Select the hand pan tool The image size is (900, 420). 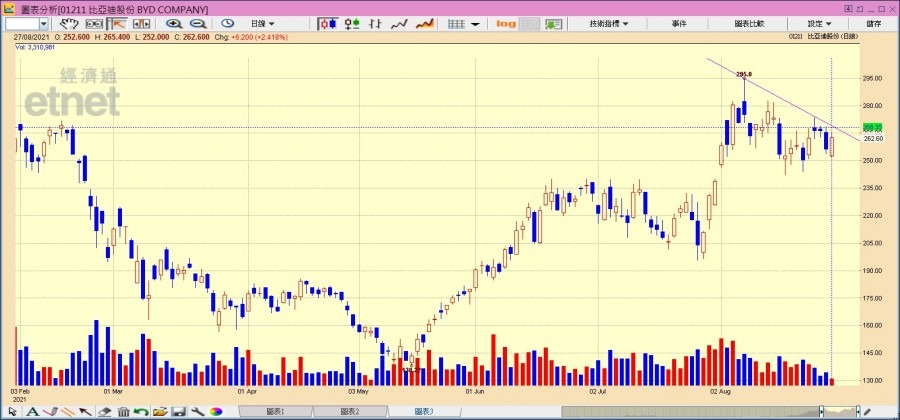(x=70, y=23)
